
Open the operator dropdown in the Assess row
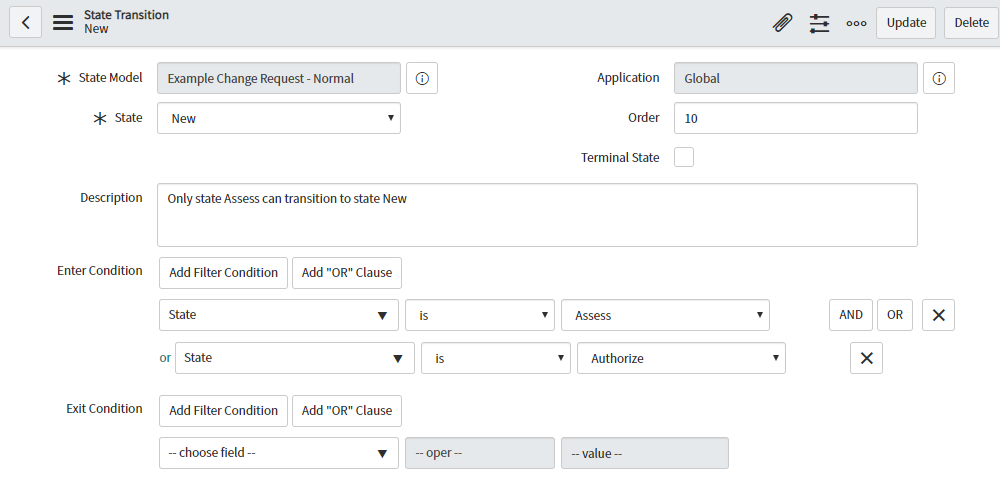(x=480, y=315)
